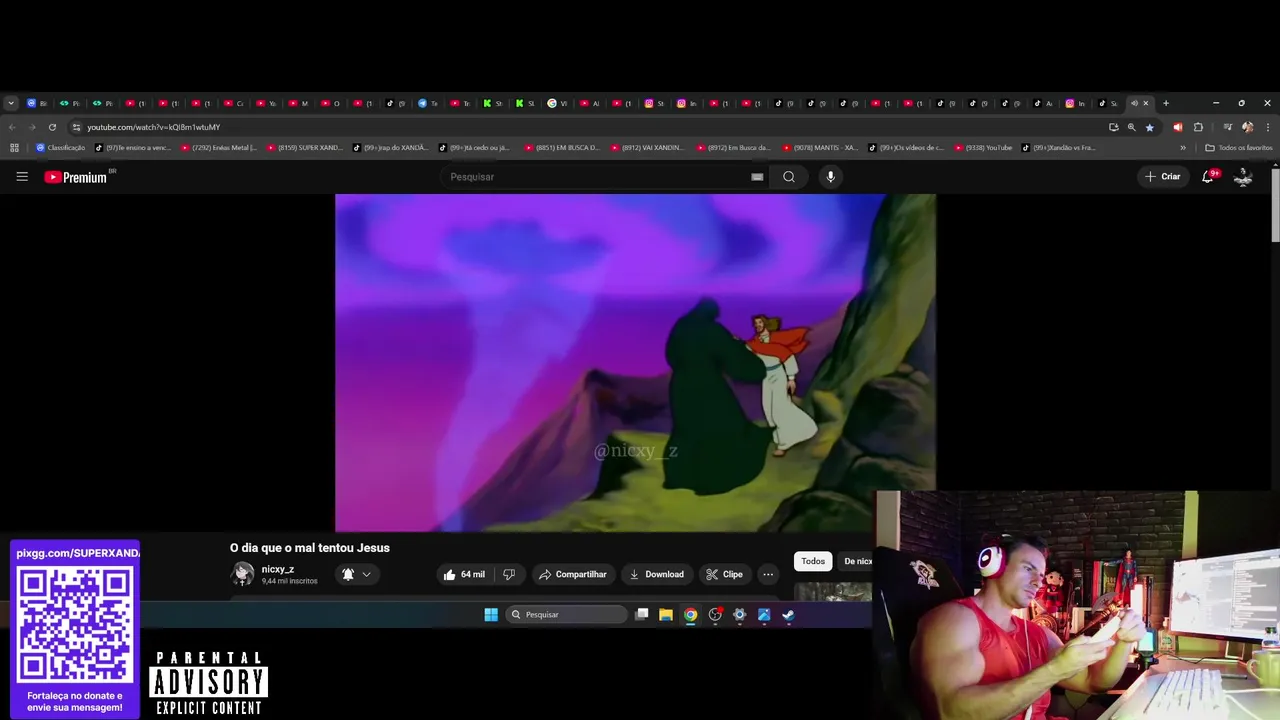1280x720 pixels.
Task: Click the red speaker extension icon
Action: 1177,127
